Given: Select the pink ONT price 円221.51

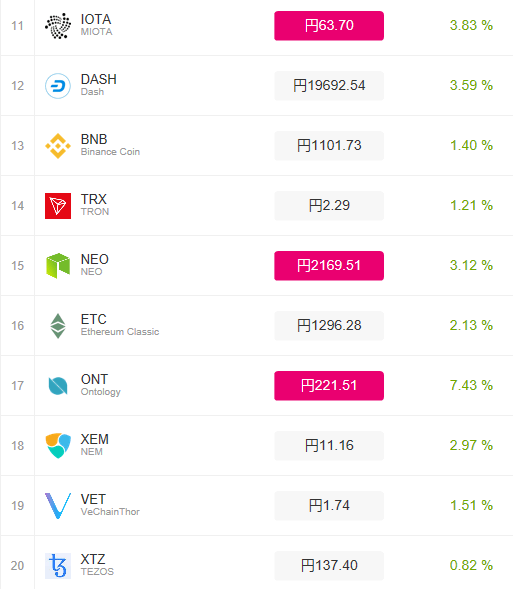Looking at the screenshot, I should (x=329, y=386).
